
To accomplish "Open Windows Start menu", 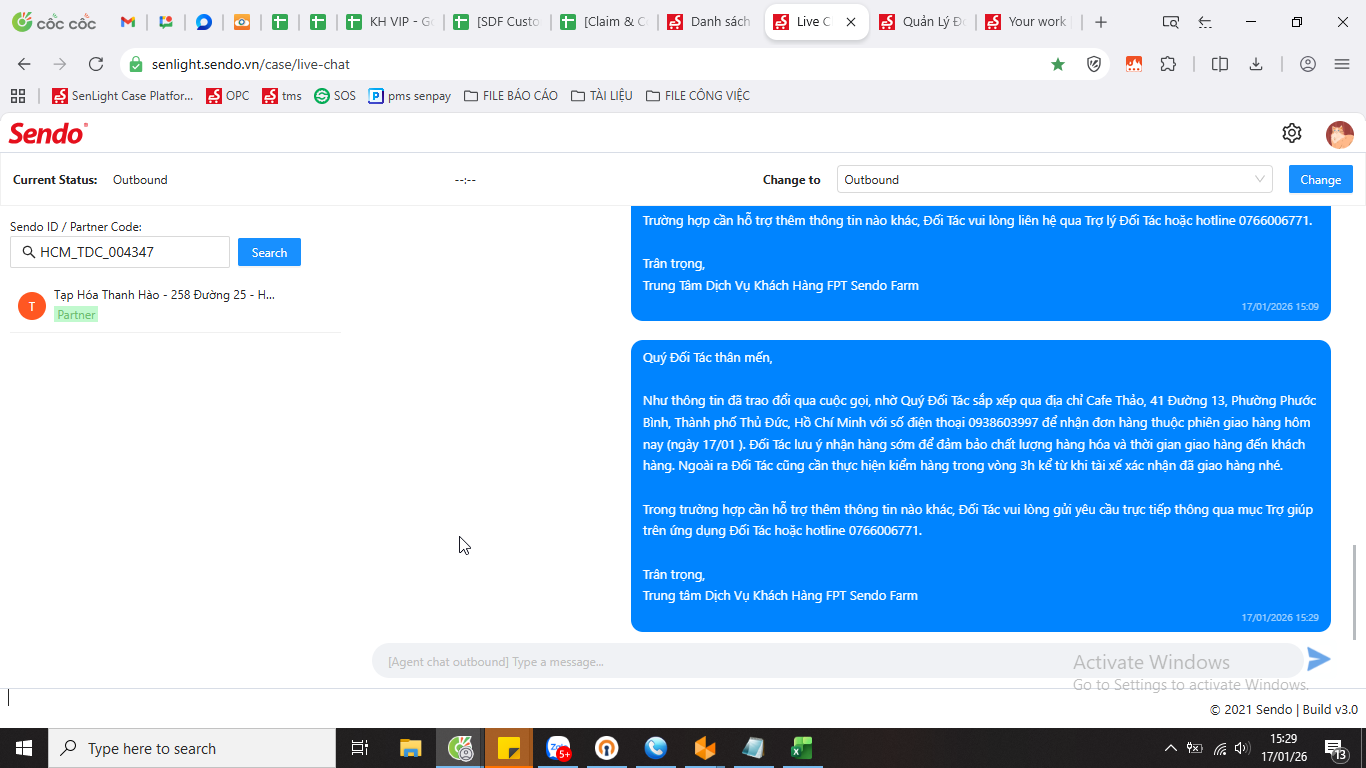I will [24, 748].
